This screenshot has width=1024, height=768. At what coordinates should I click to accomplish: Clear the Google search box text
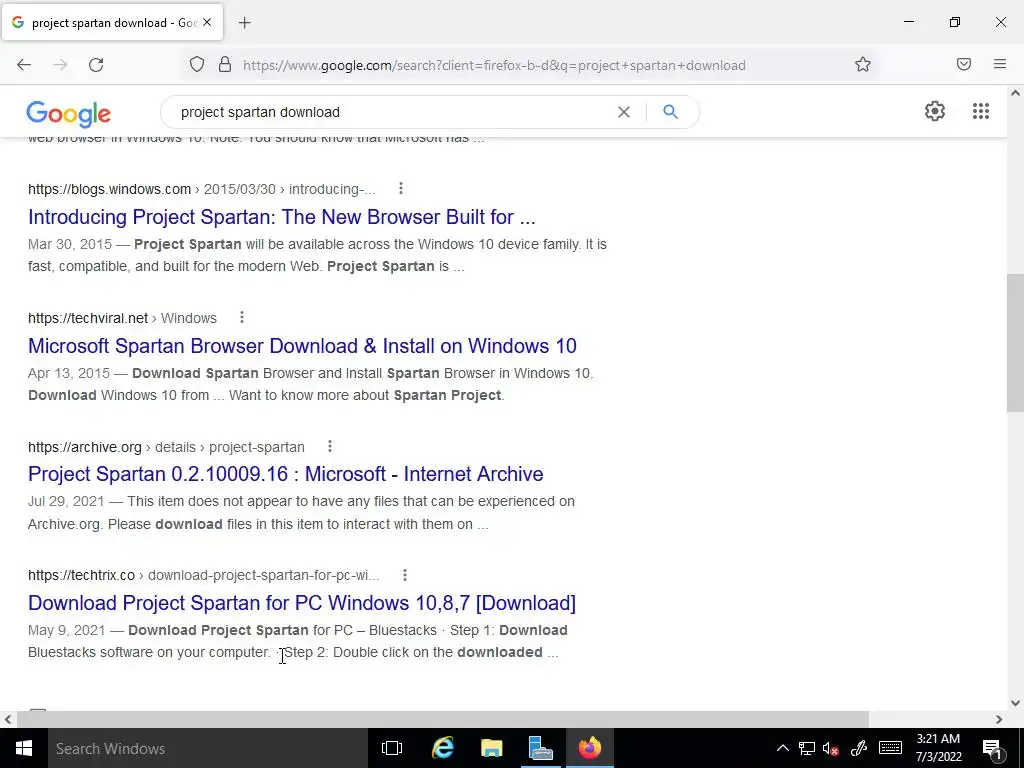pos(624,112)
